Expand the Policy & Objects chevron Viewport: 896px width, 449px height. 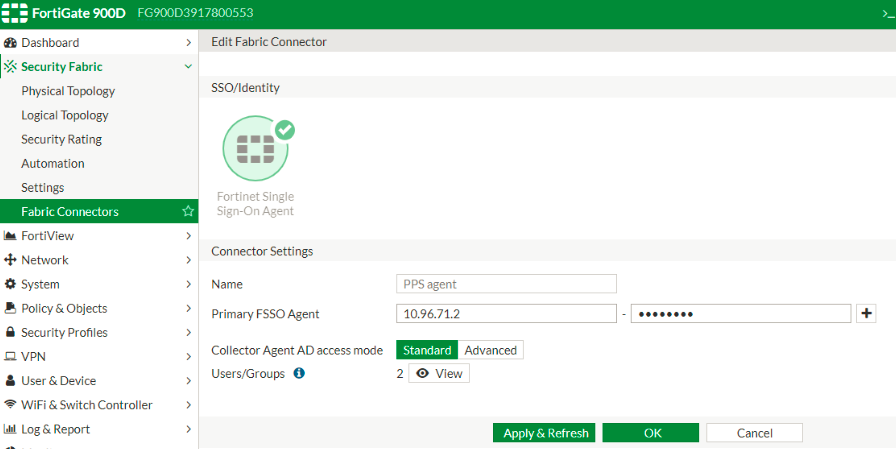tap(189, 308)
